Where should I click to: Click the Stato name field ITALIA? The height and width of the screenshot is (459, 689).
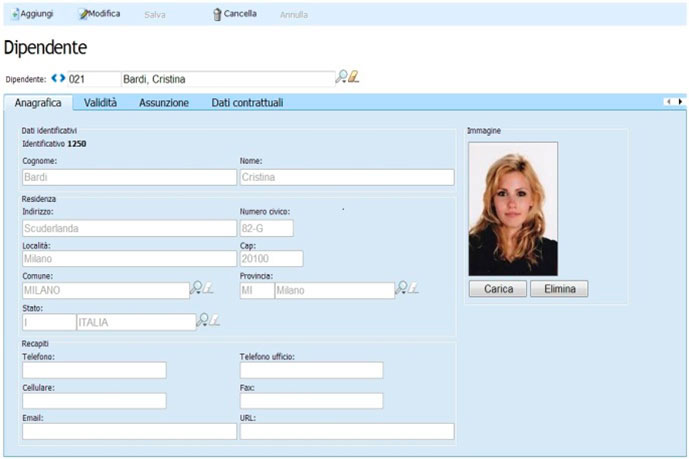(136, 322)
